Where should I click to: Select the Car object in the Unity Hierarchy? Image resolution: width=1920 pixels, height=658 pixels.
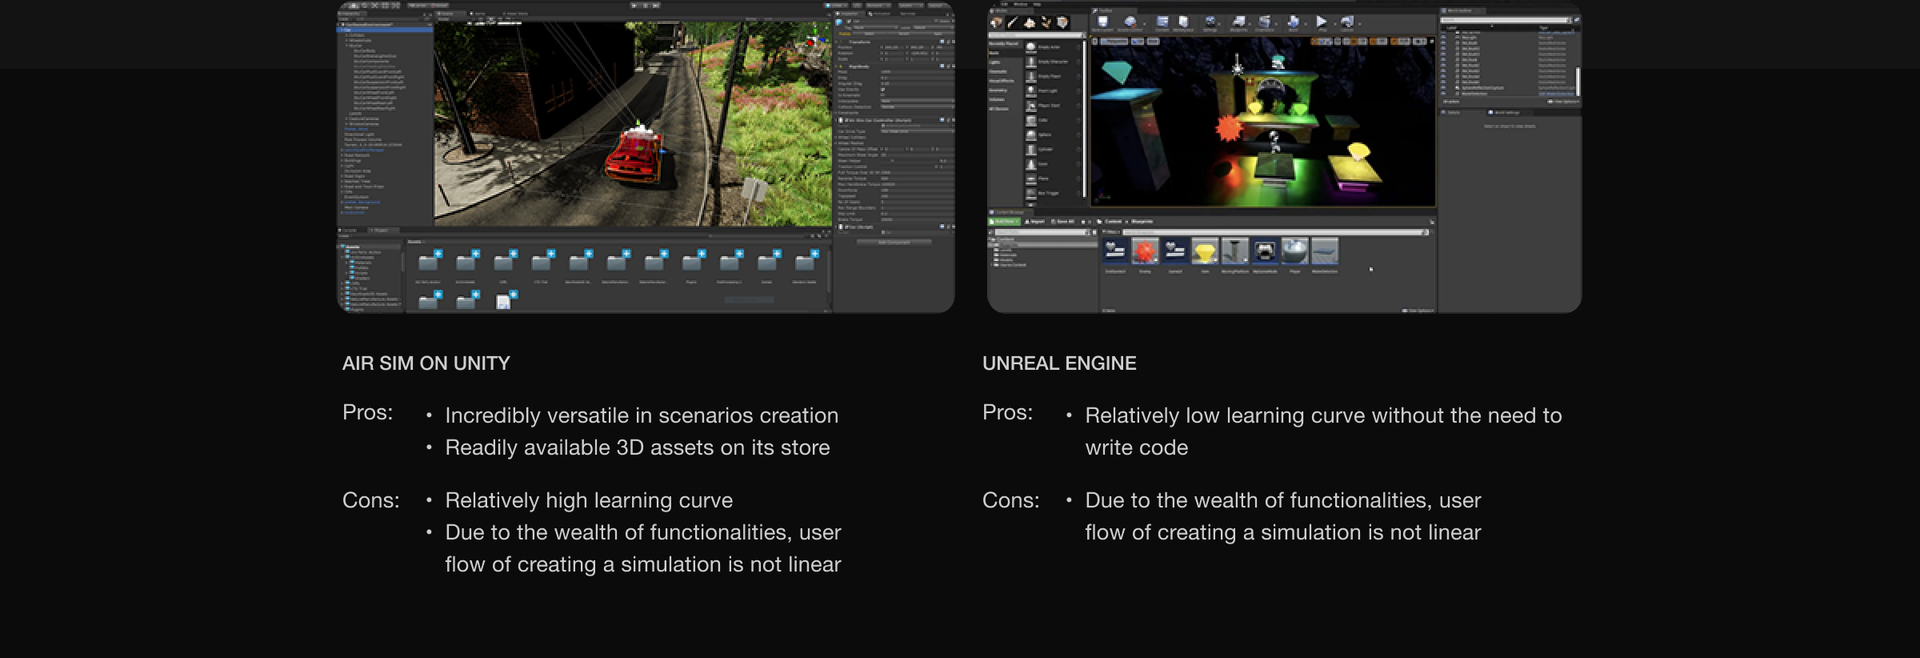[385, 30]
